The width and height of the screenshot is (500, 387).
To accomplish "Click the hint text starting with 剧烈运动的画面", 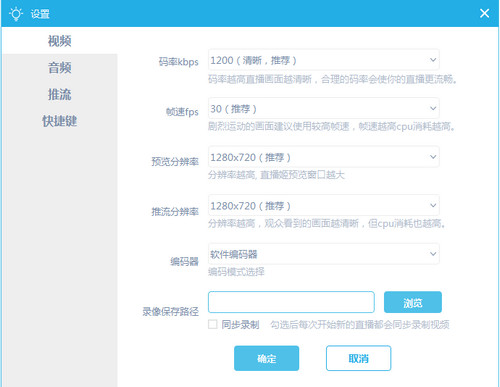I will click(x=332, y=127).
